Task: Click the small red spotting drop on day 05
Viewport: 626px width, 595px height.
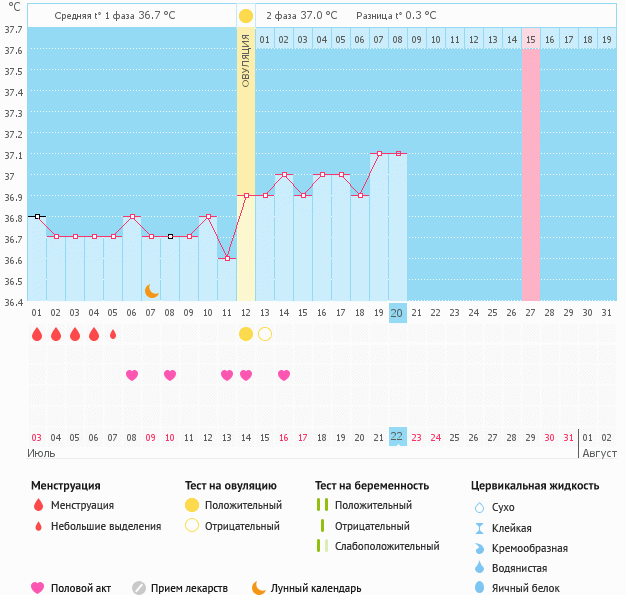Action: click(x=113, y=335)
